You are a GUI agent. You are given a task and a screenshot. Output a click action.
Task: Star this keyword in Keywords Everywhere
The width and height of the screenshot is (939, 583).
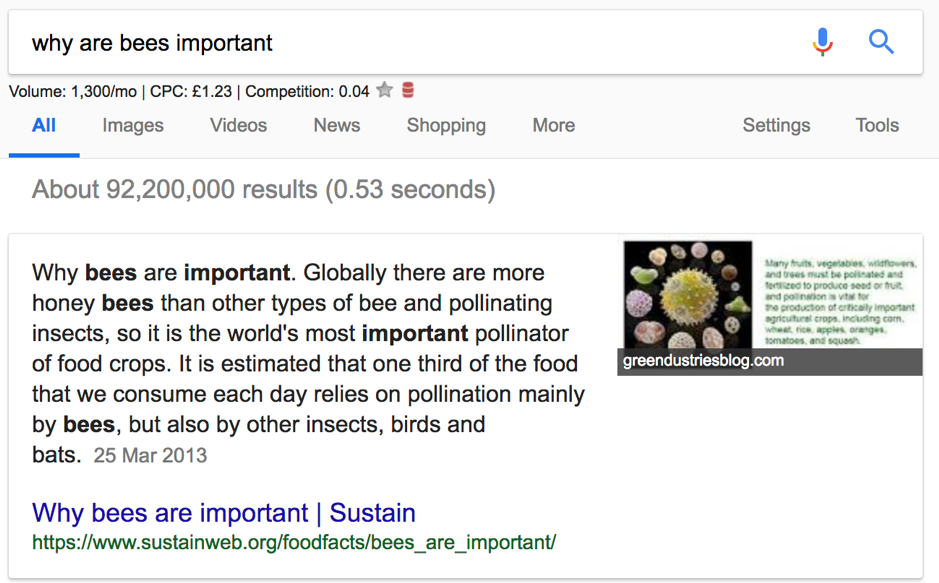click(x=384, y=90)
